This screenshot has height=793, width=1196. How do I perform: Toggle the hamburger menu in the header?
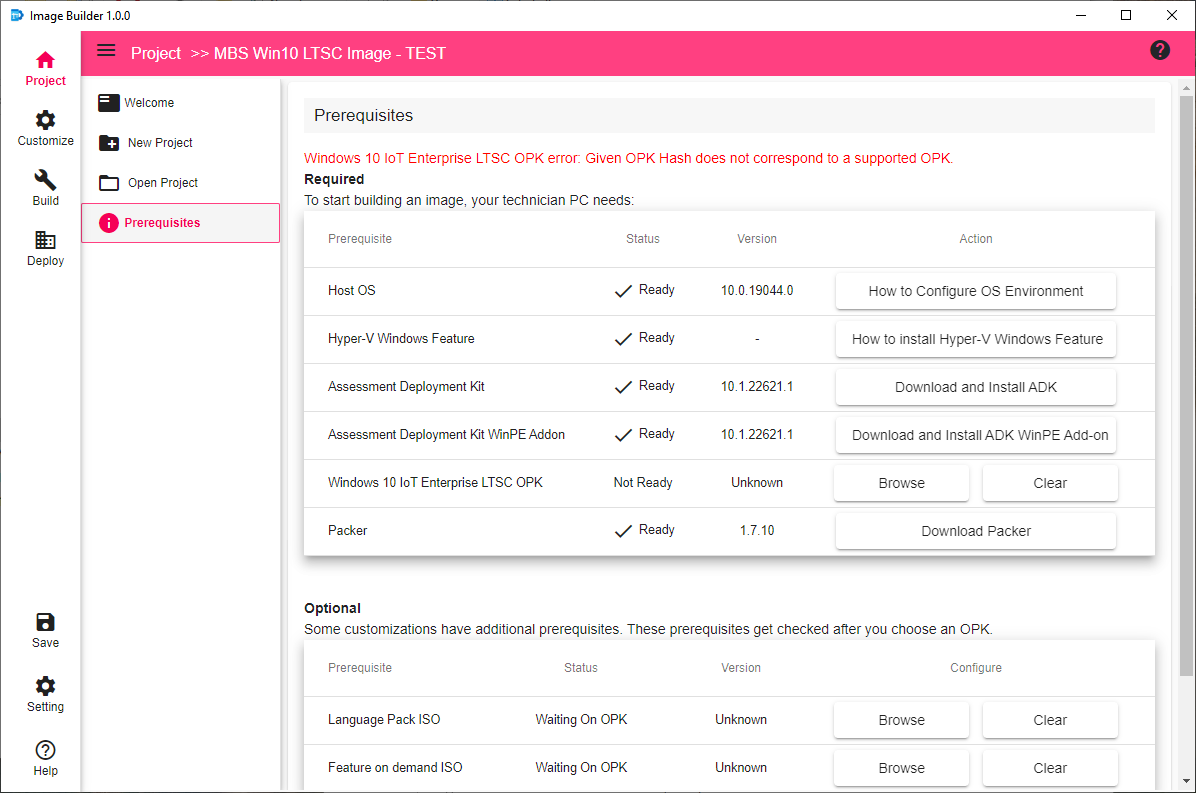(x=106, y=50)
